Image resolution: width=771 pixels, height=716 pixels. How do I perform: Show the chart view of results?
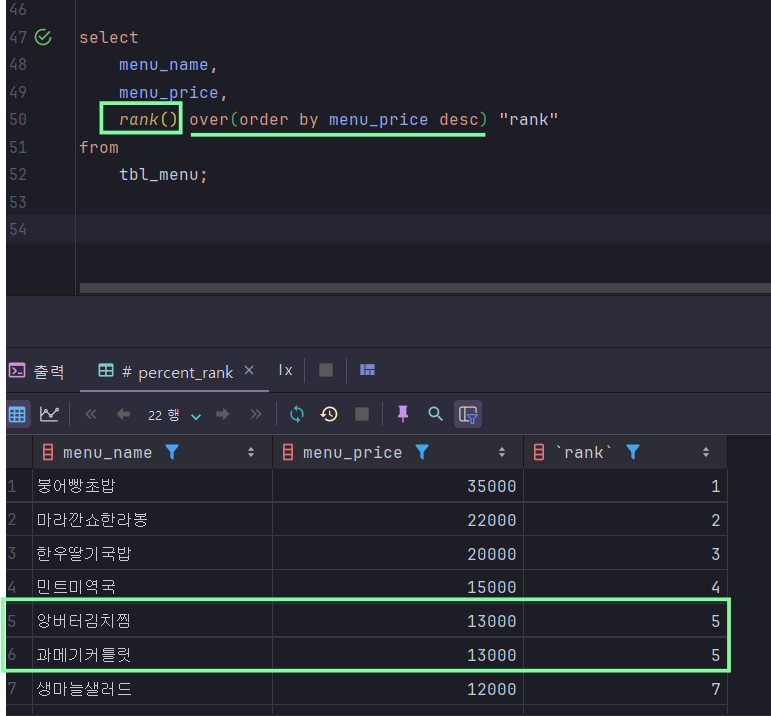pyautogui.click(x=49, y=414)
